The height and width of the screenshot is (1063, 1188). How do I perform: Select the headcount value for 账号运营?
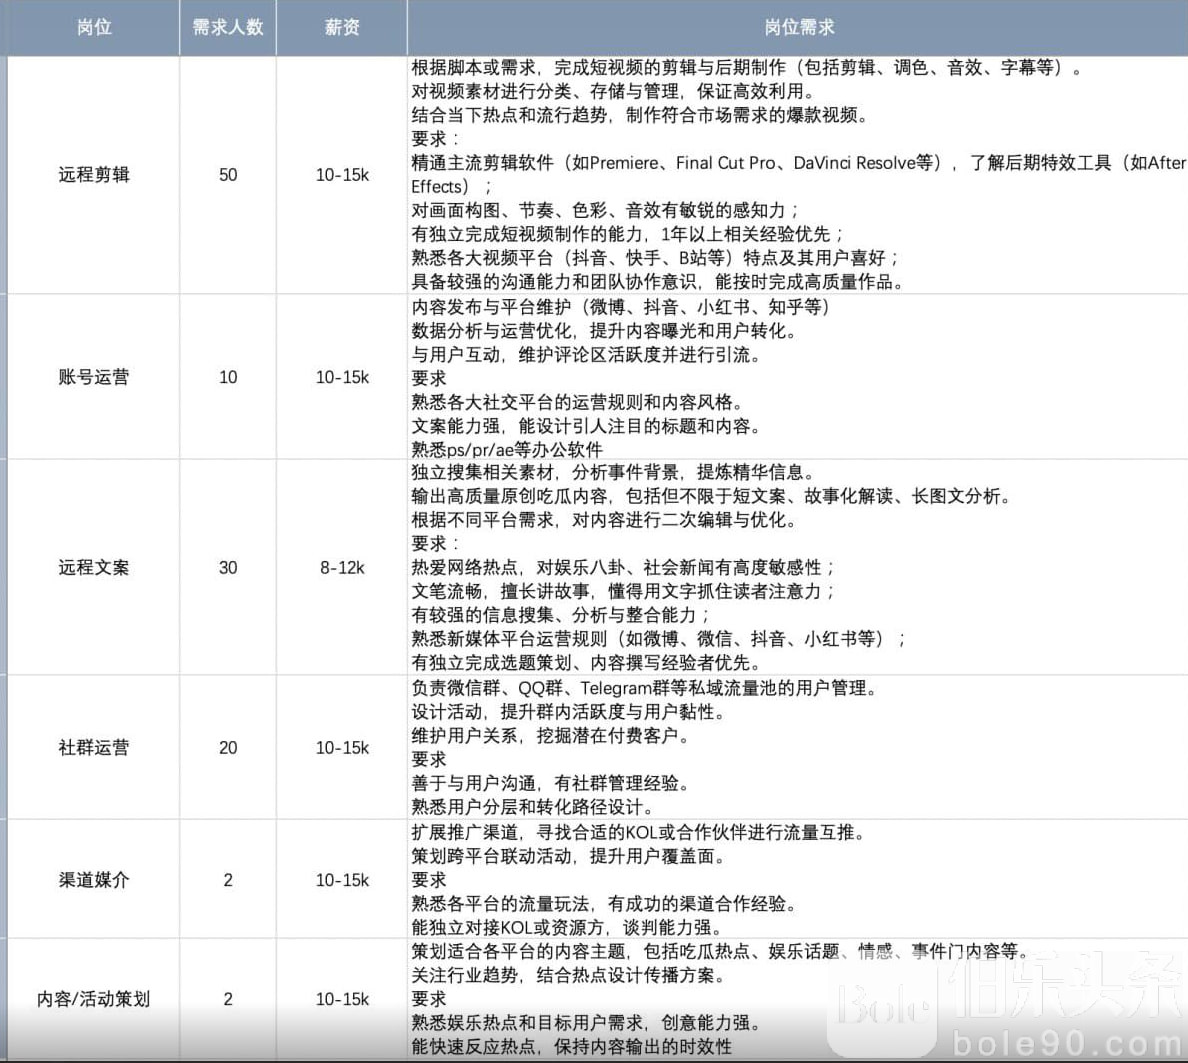[x=228, y=377]
